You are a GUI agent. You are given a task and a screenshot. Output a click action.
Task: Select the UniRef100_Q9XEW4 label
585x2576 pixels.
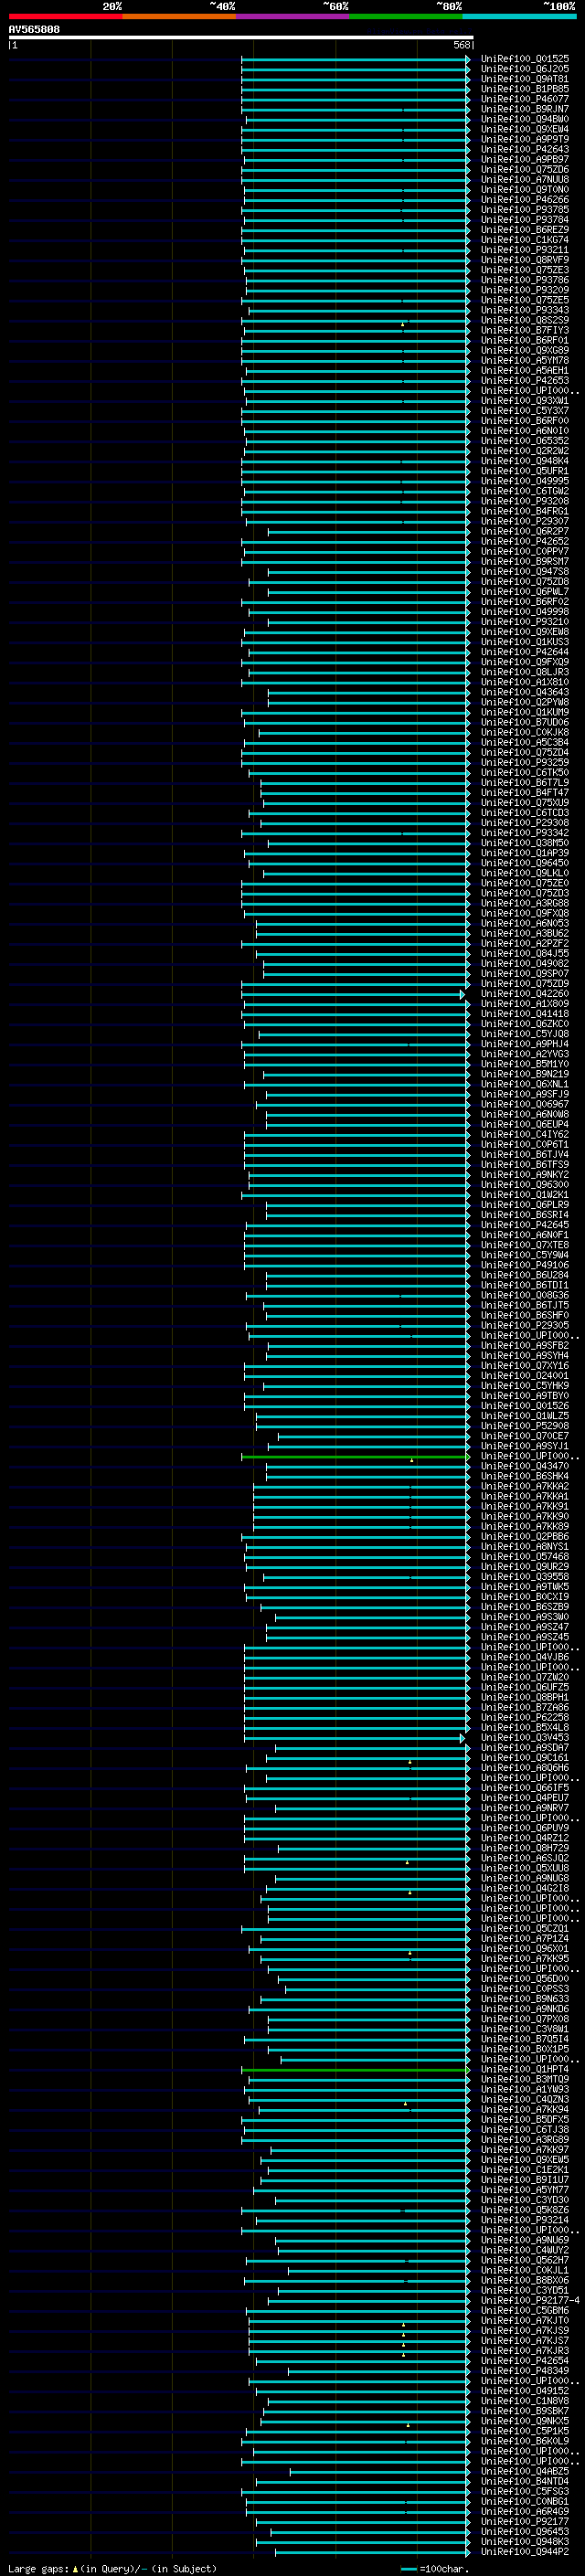[525, 129]
